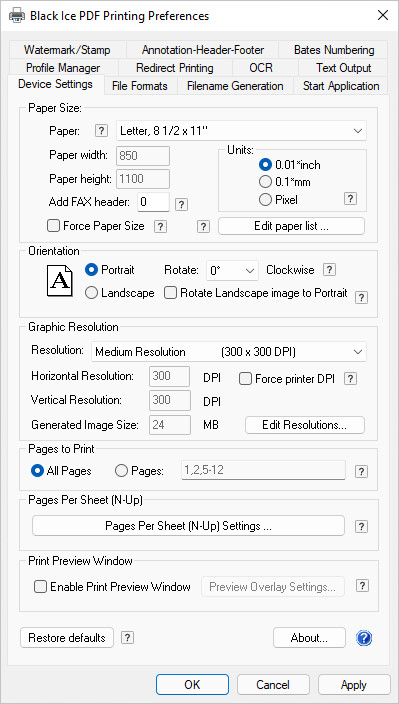Open the blue online help icon
This screenshot has width=399, height=704.
tap(364, 638)
